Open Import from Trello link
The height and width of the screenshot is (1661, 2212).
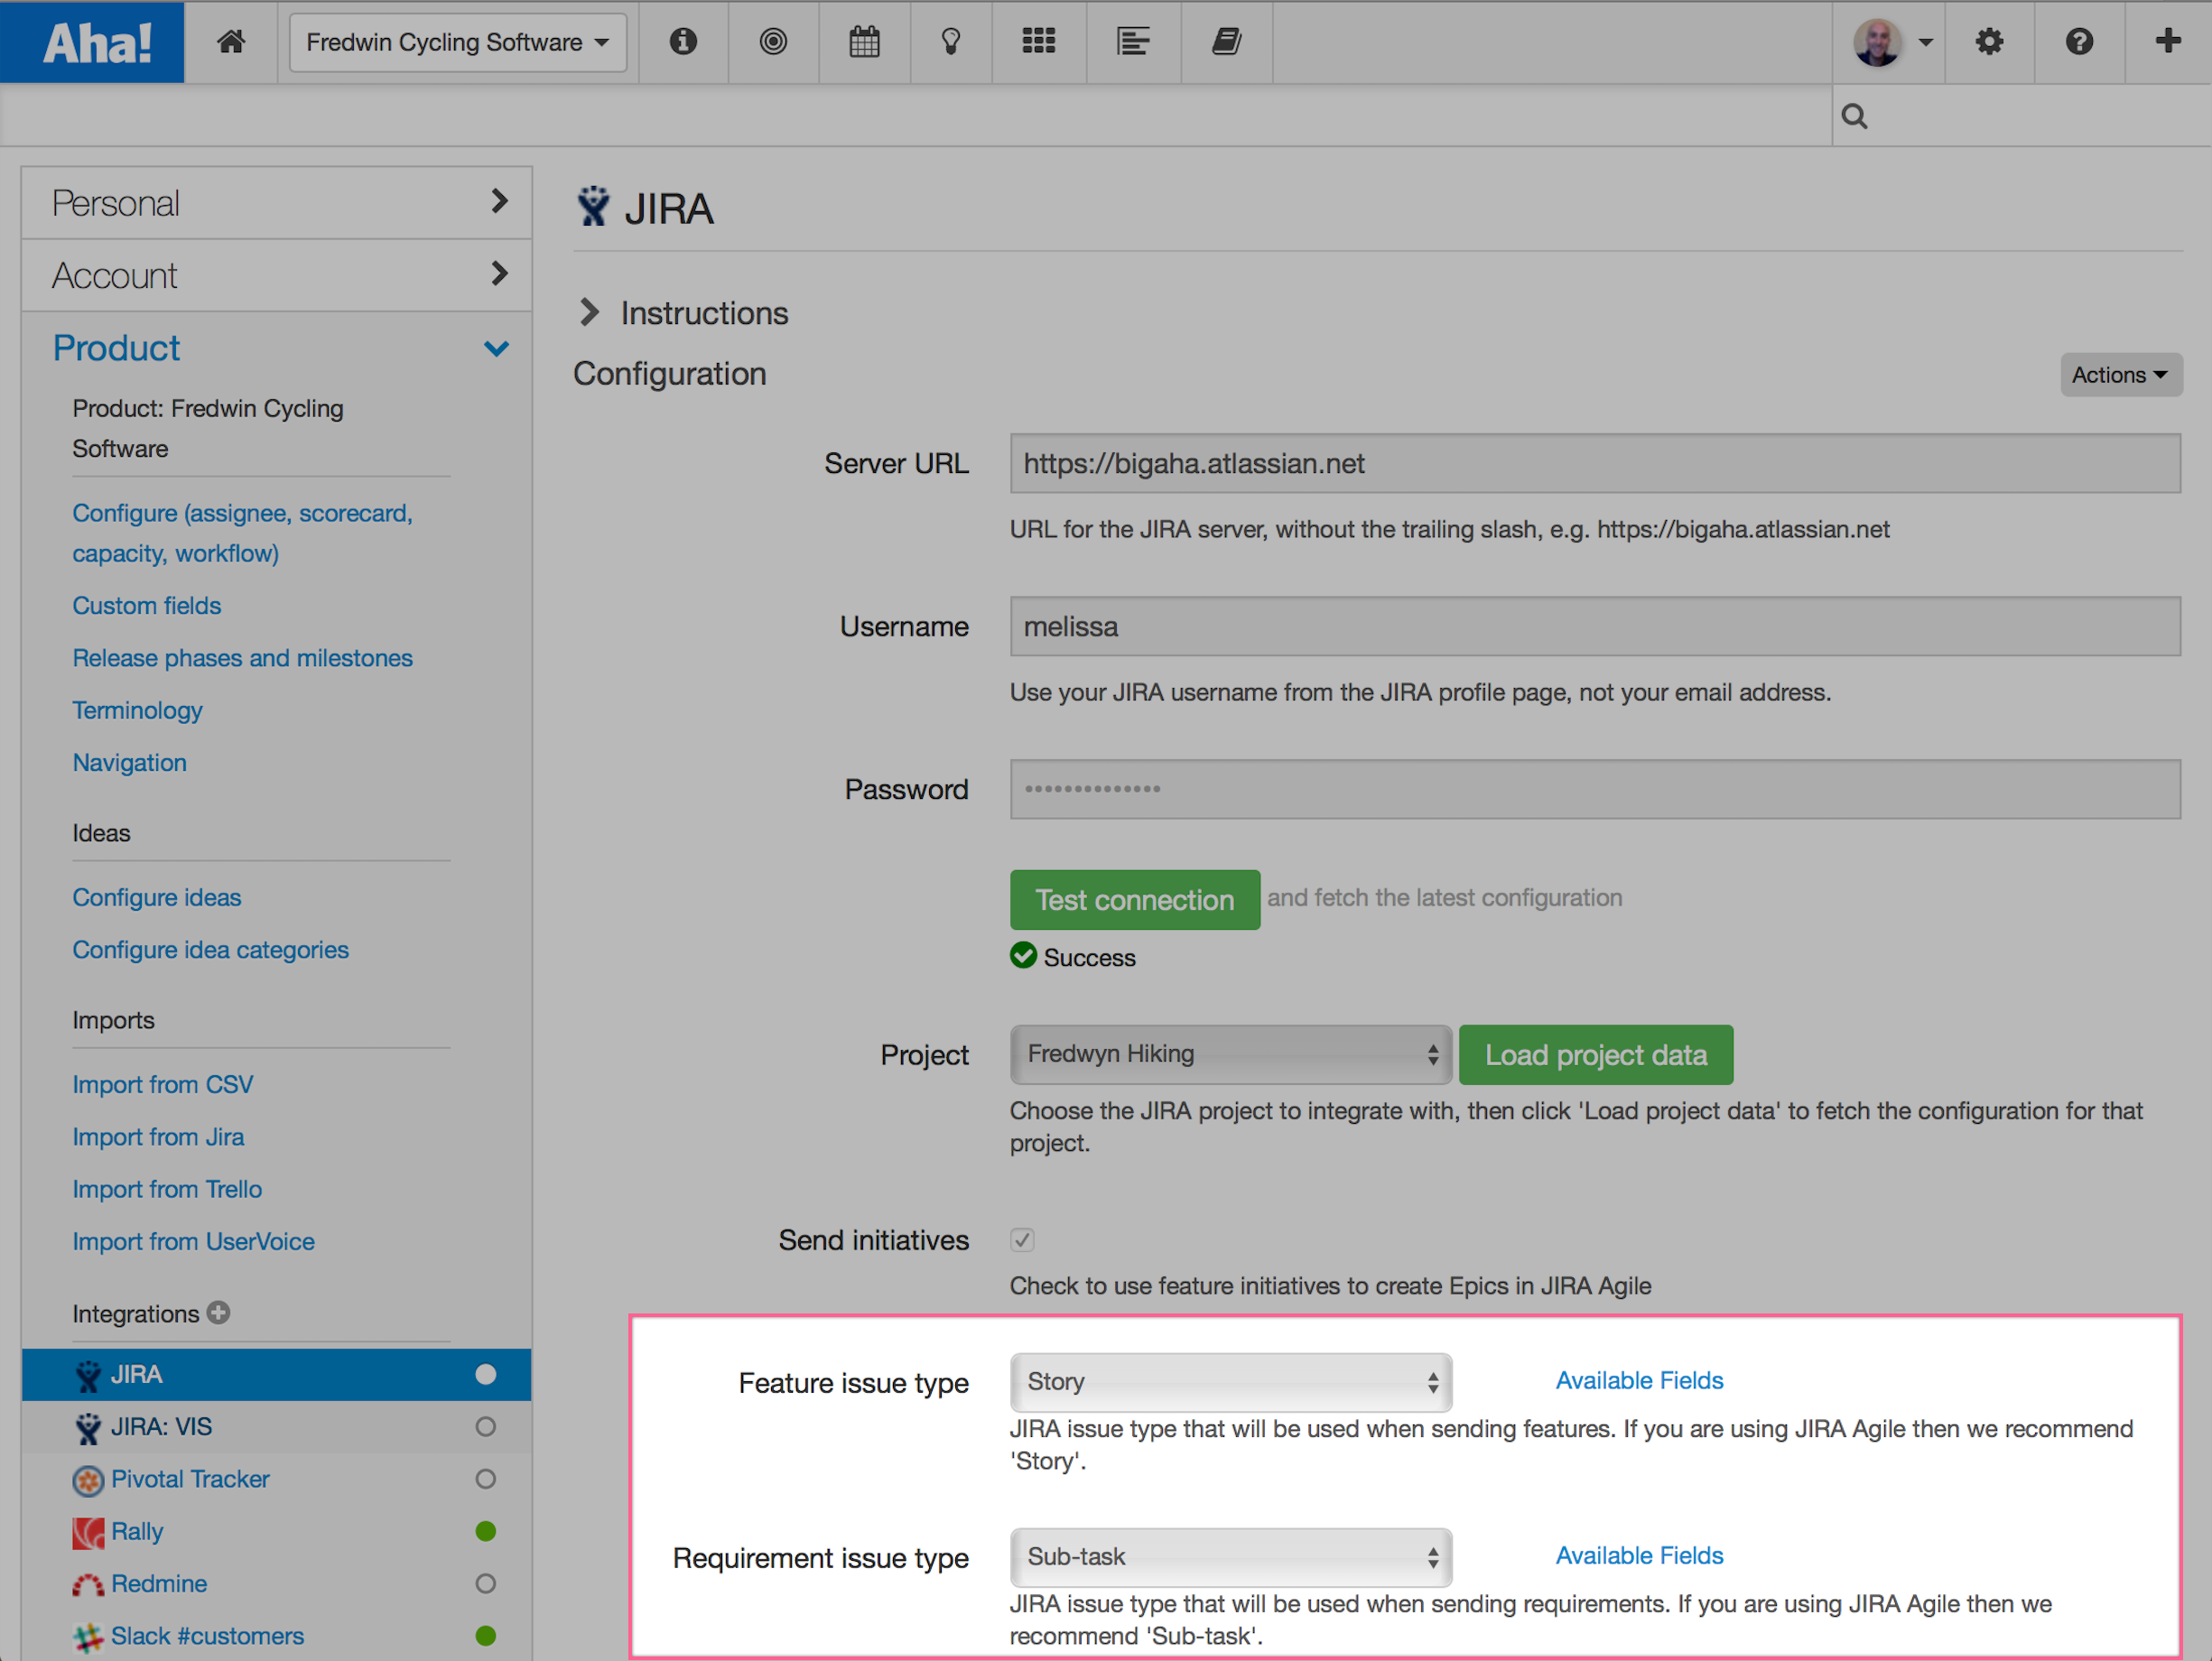[167, 1189]
